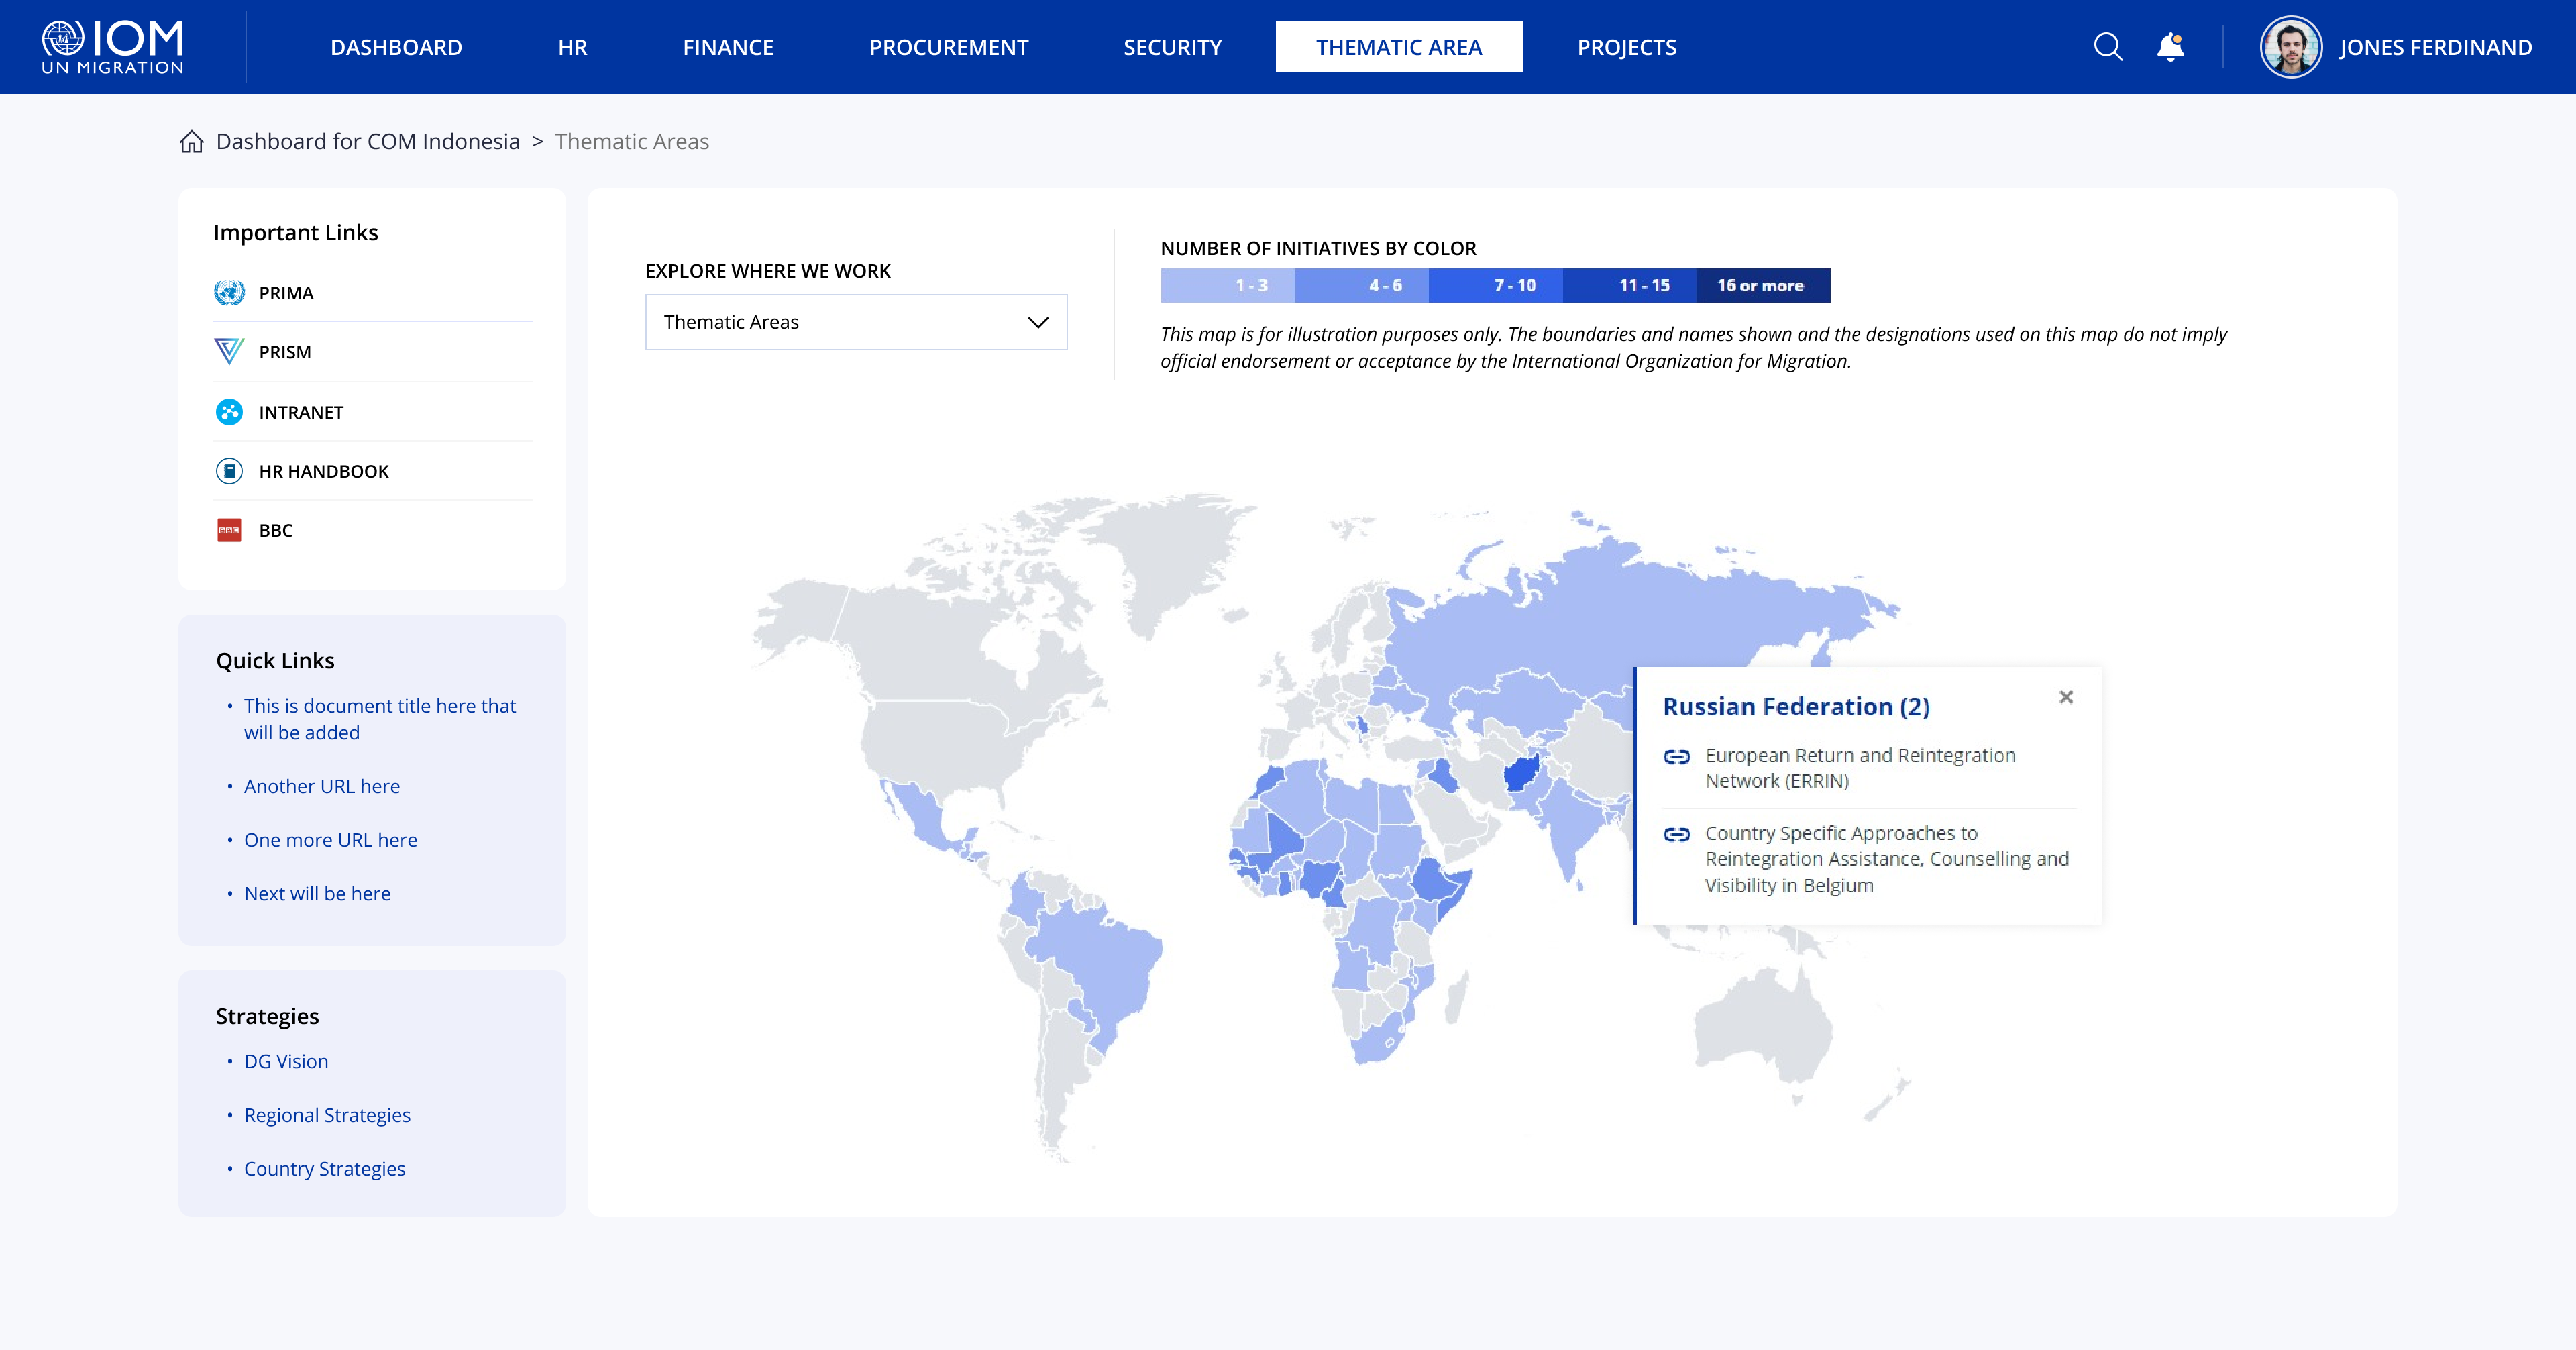This screenshot has width=2576, height=1350.
Task: Click the search magnifier icon
Action: click(2107, 47)
